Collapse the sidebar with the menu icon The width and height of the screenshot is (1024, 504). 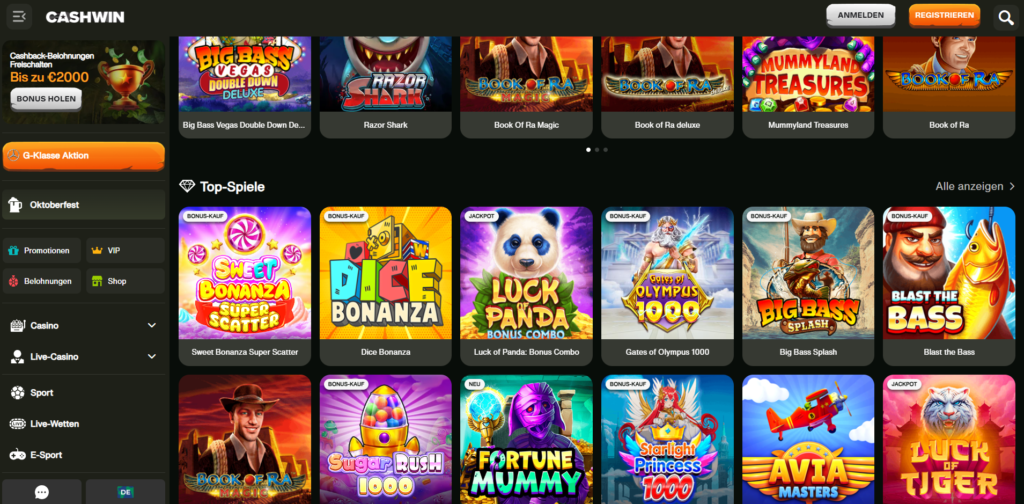tap(19, 17)
